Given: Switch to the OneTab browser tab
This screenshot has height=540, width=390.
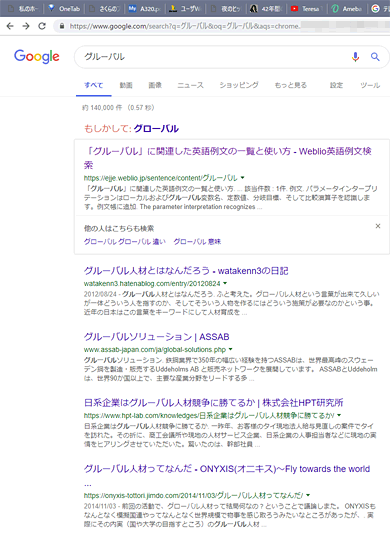Looking at the screenshot, I should point(64,9).
